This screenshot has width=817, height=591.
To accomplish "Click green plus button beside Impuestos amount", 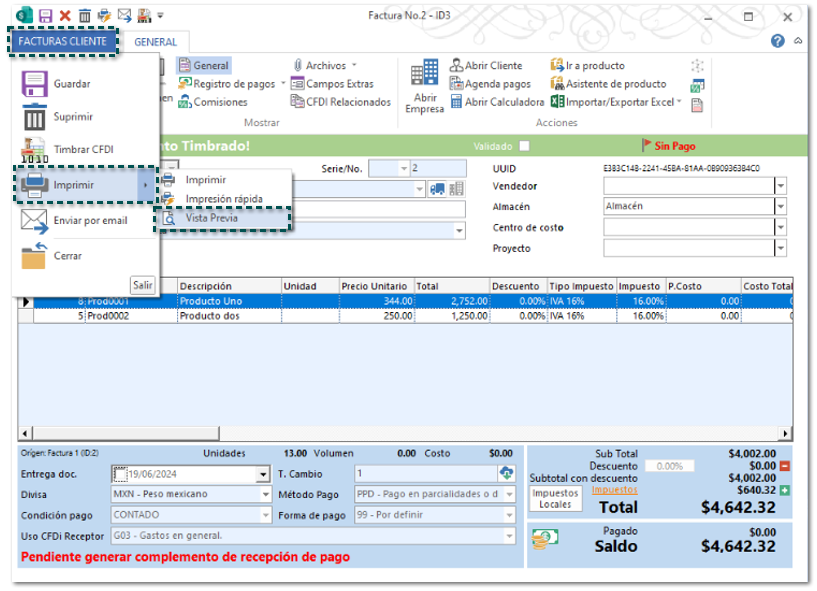I will pyautogui.click(x=785, y=490).
